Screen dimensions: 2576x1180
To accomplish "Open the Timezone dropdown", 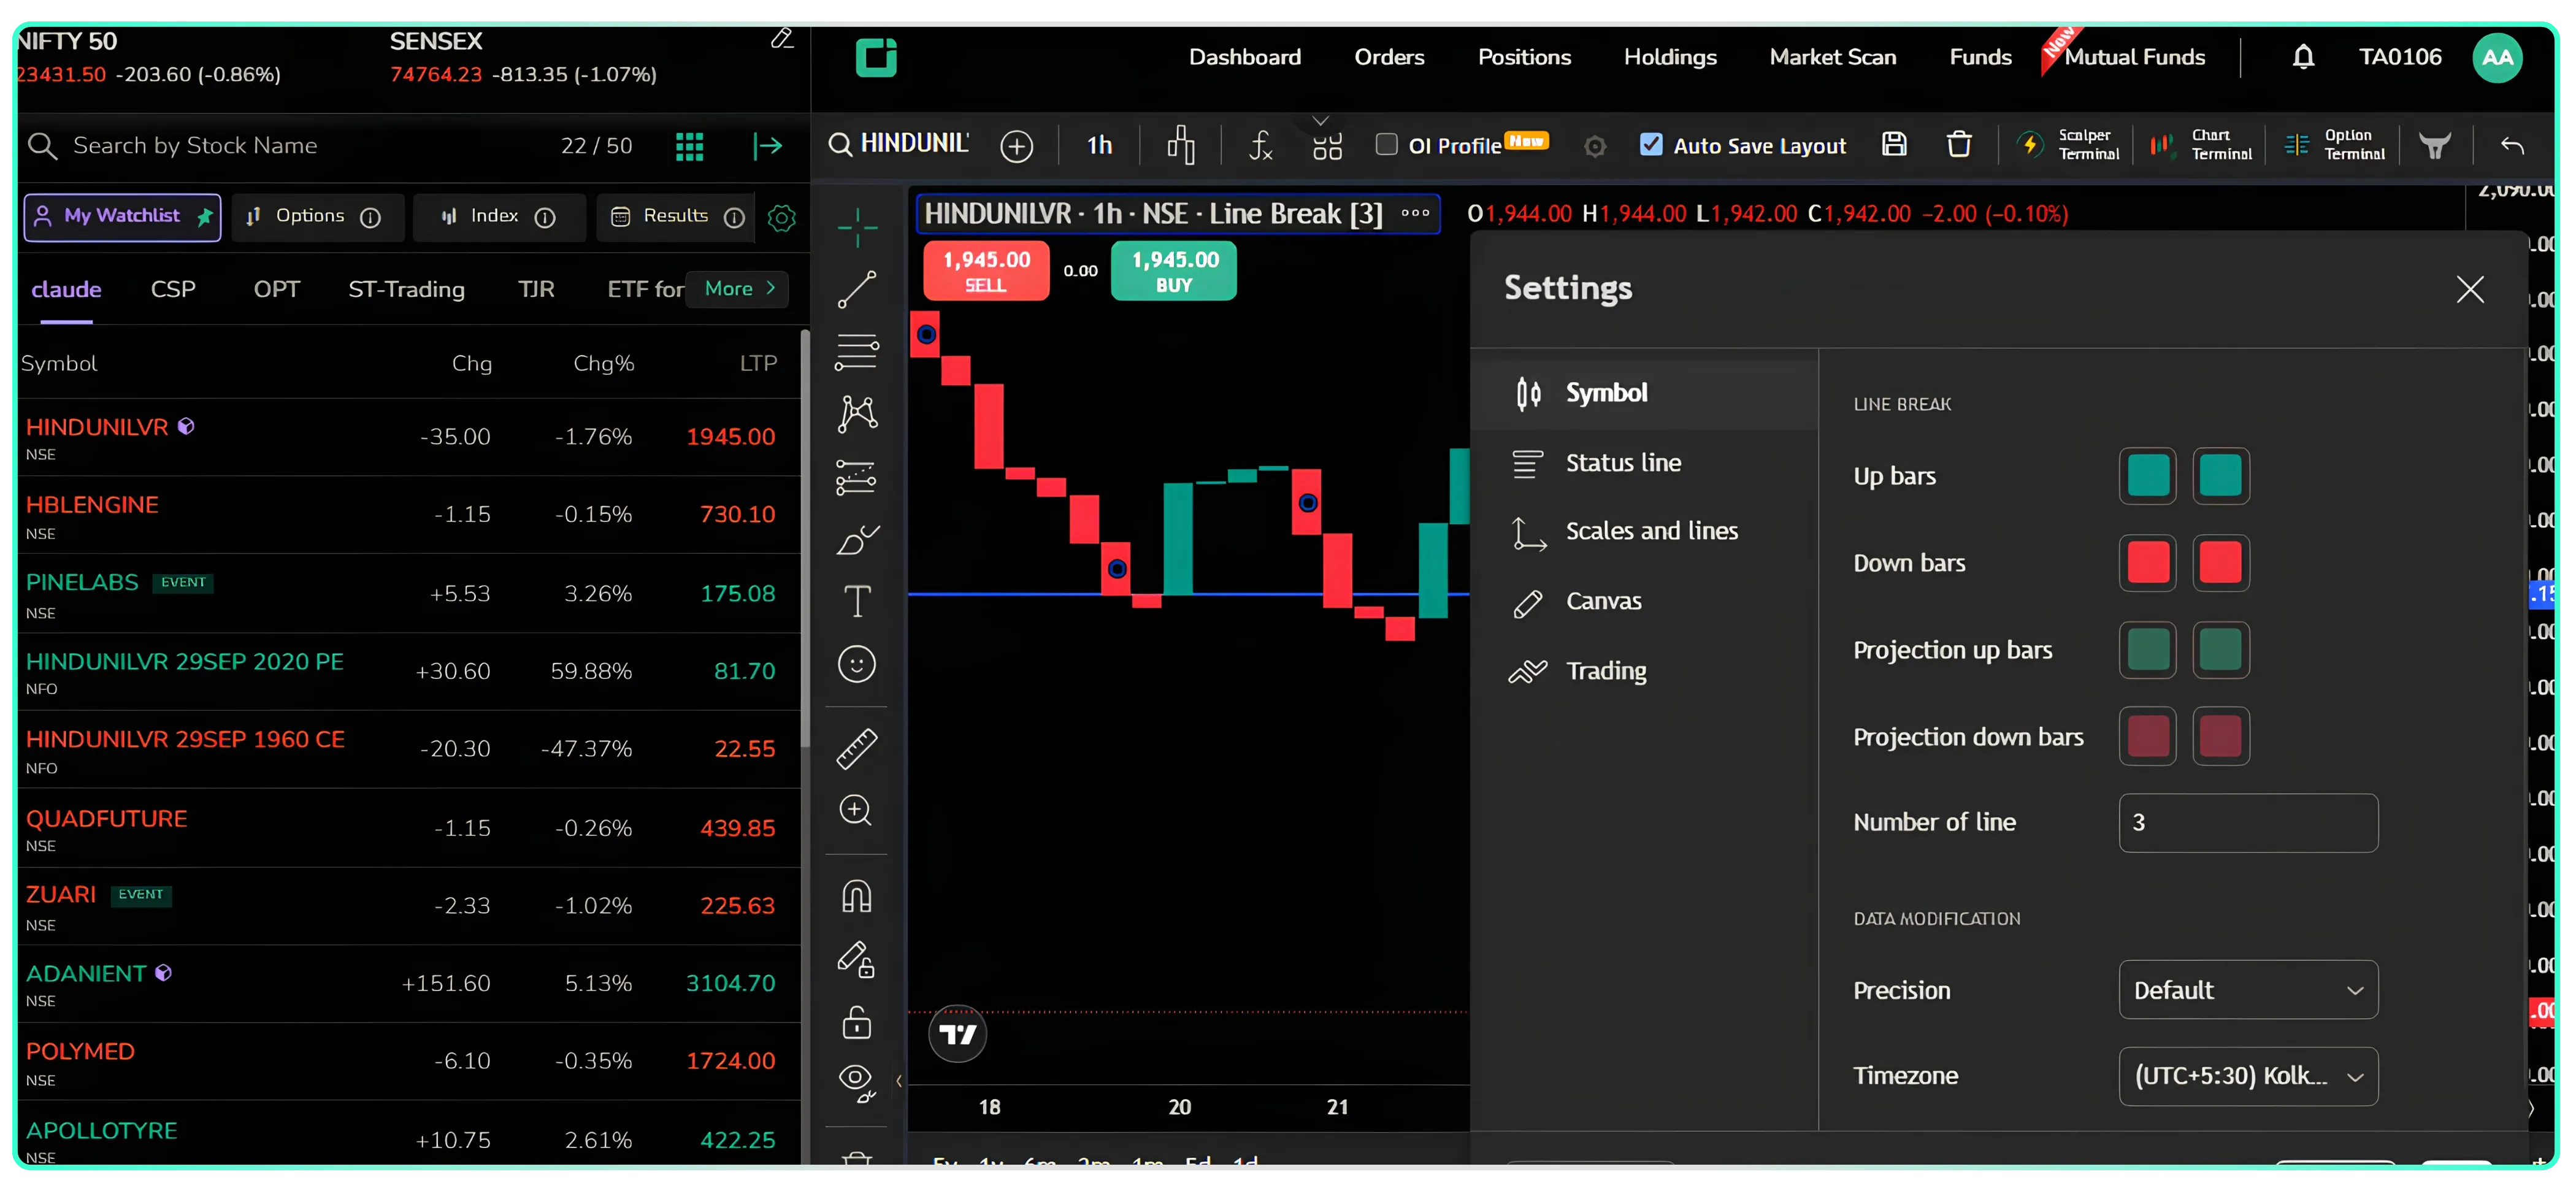I will (x=2247, y=1076).
